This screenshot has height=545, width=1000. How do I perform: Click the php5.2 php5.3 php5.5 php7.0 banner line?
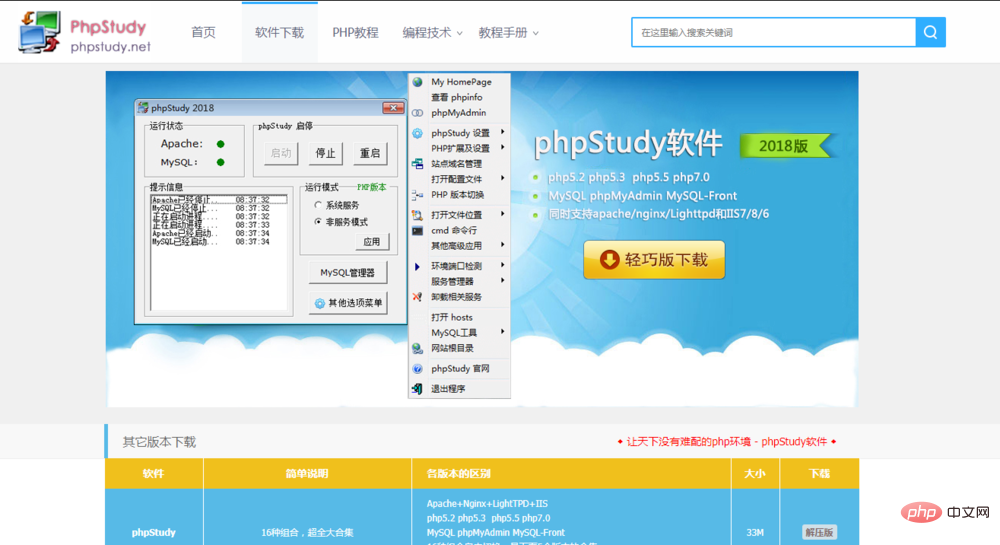(x=628, y=177)
